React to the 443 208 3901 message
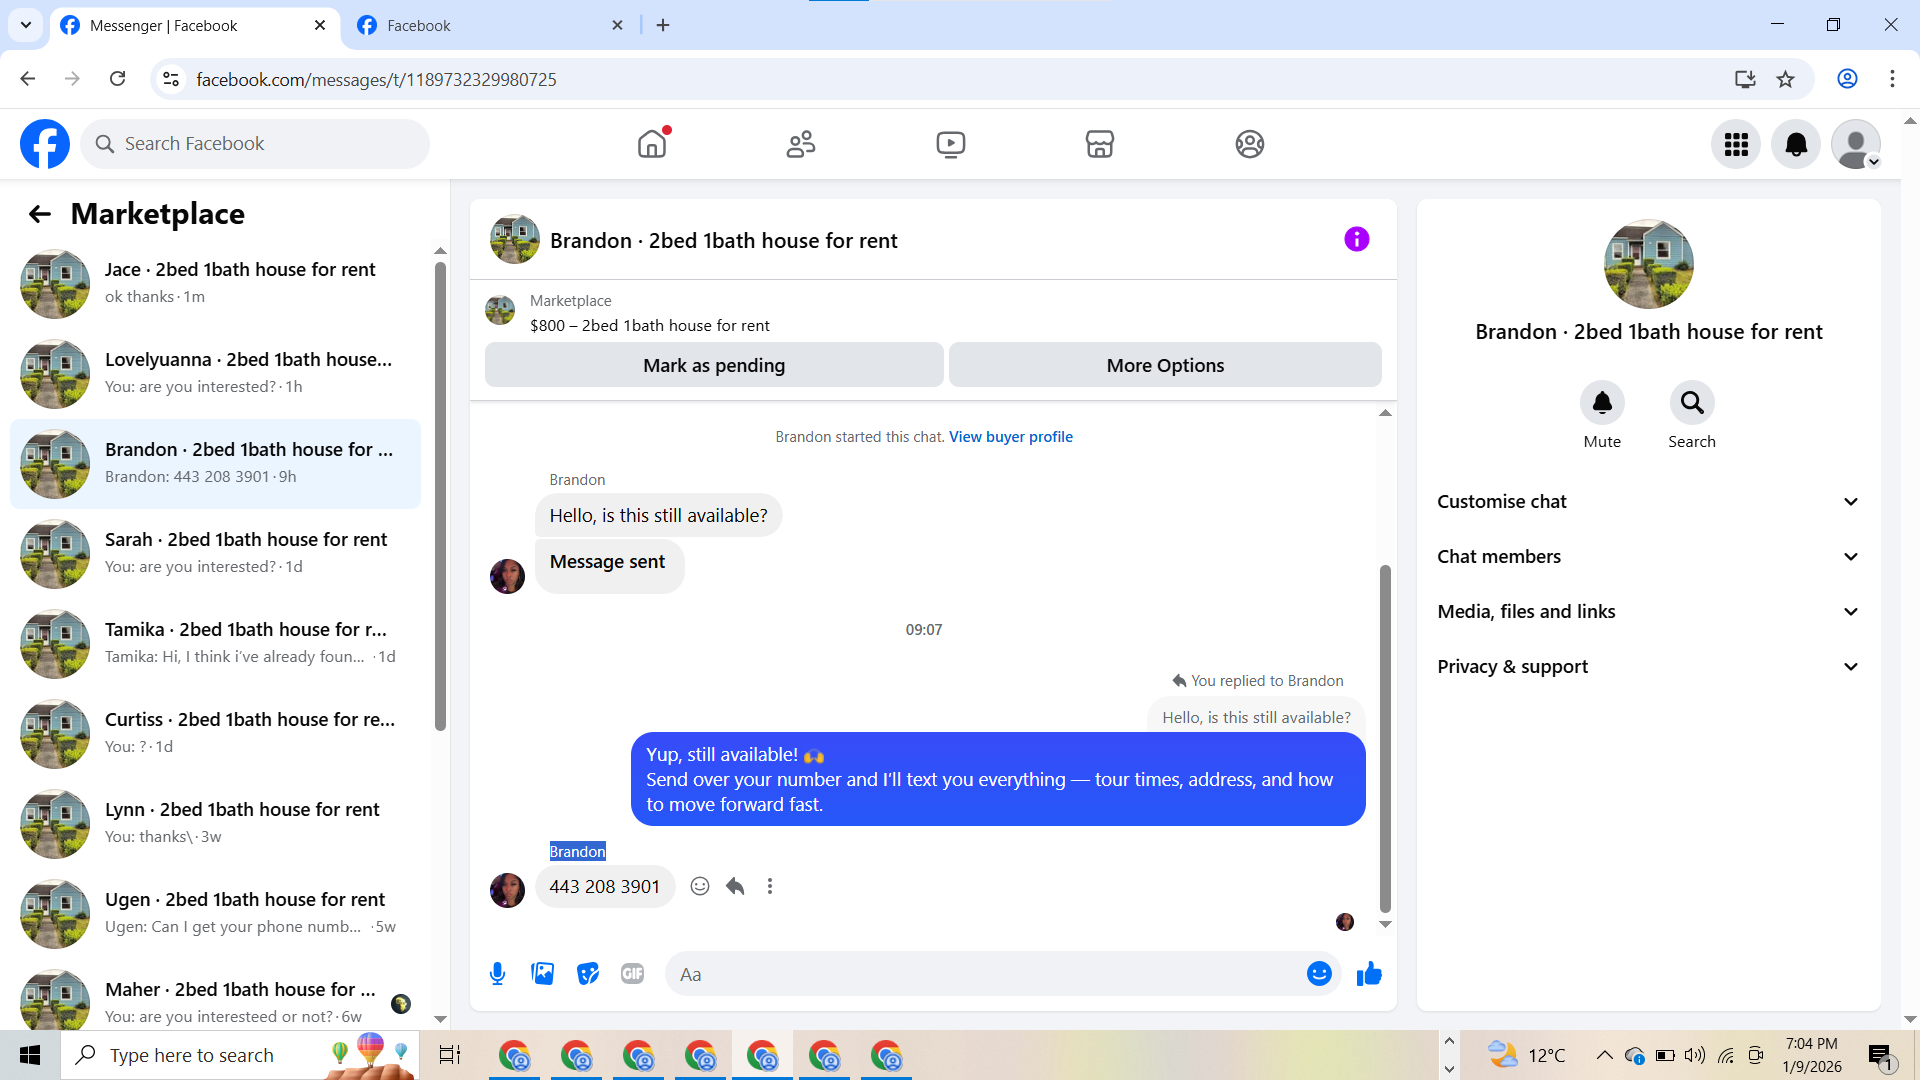The height and width of the screenshot is (1080, 1920). click(700, 886)
